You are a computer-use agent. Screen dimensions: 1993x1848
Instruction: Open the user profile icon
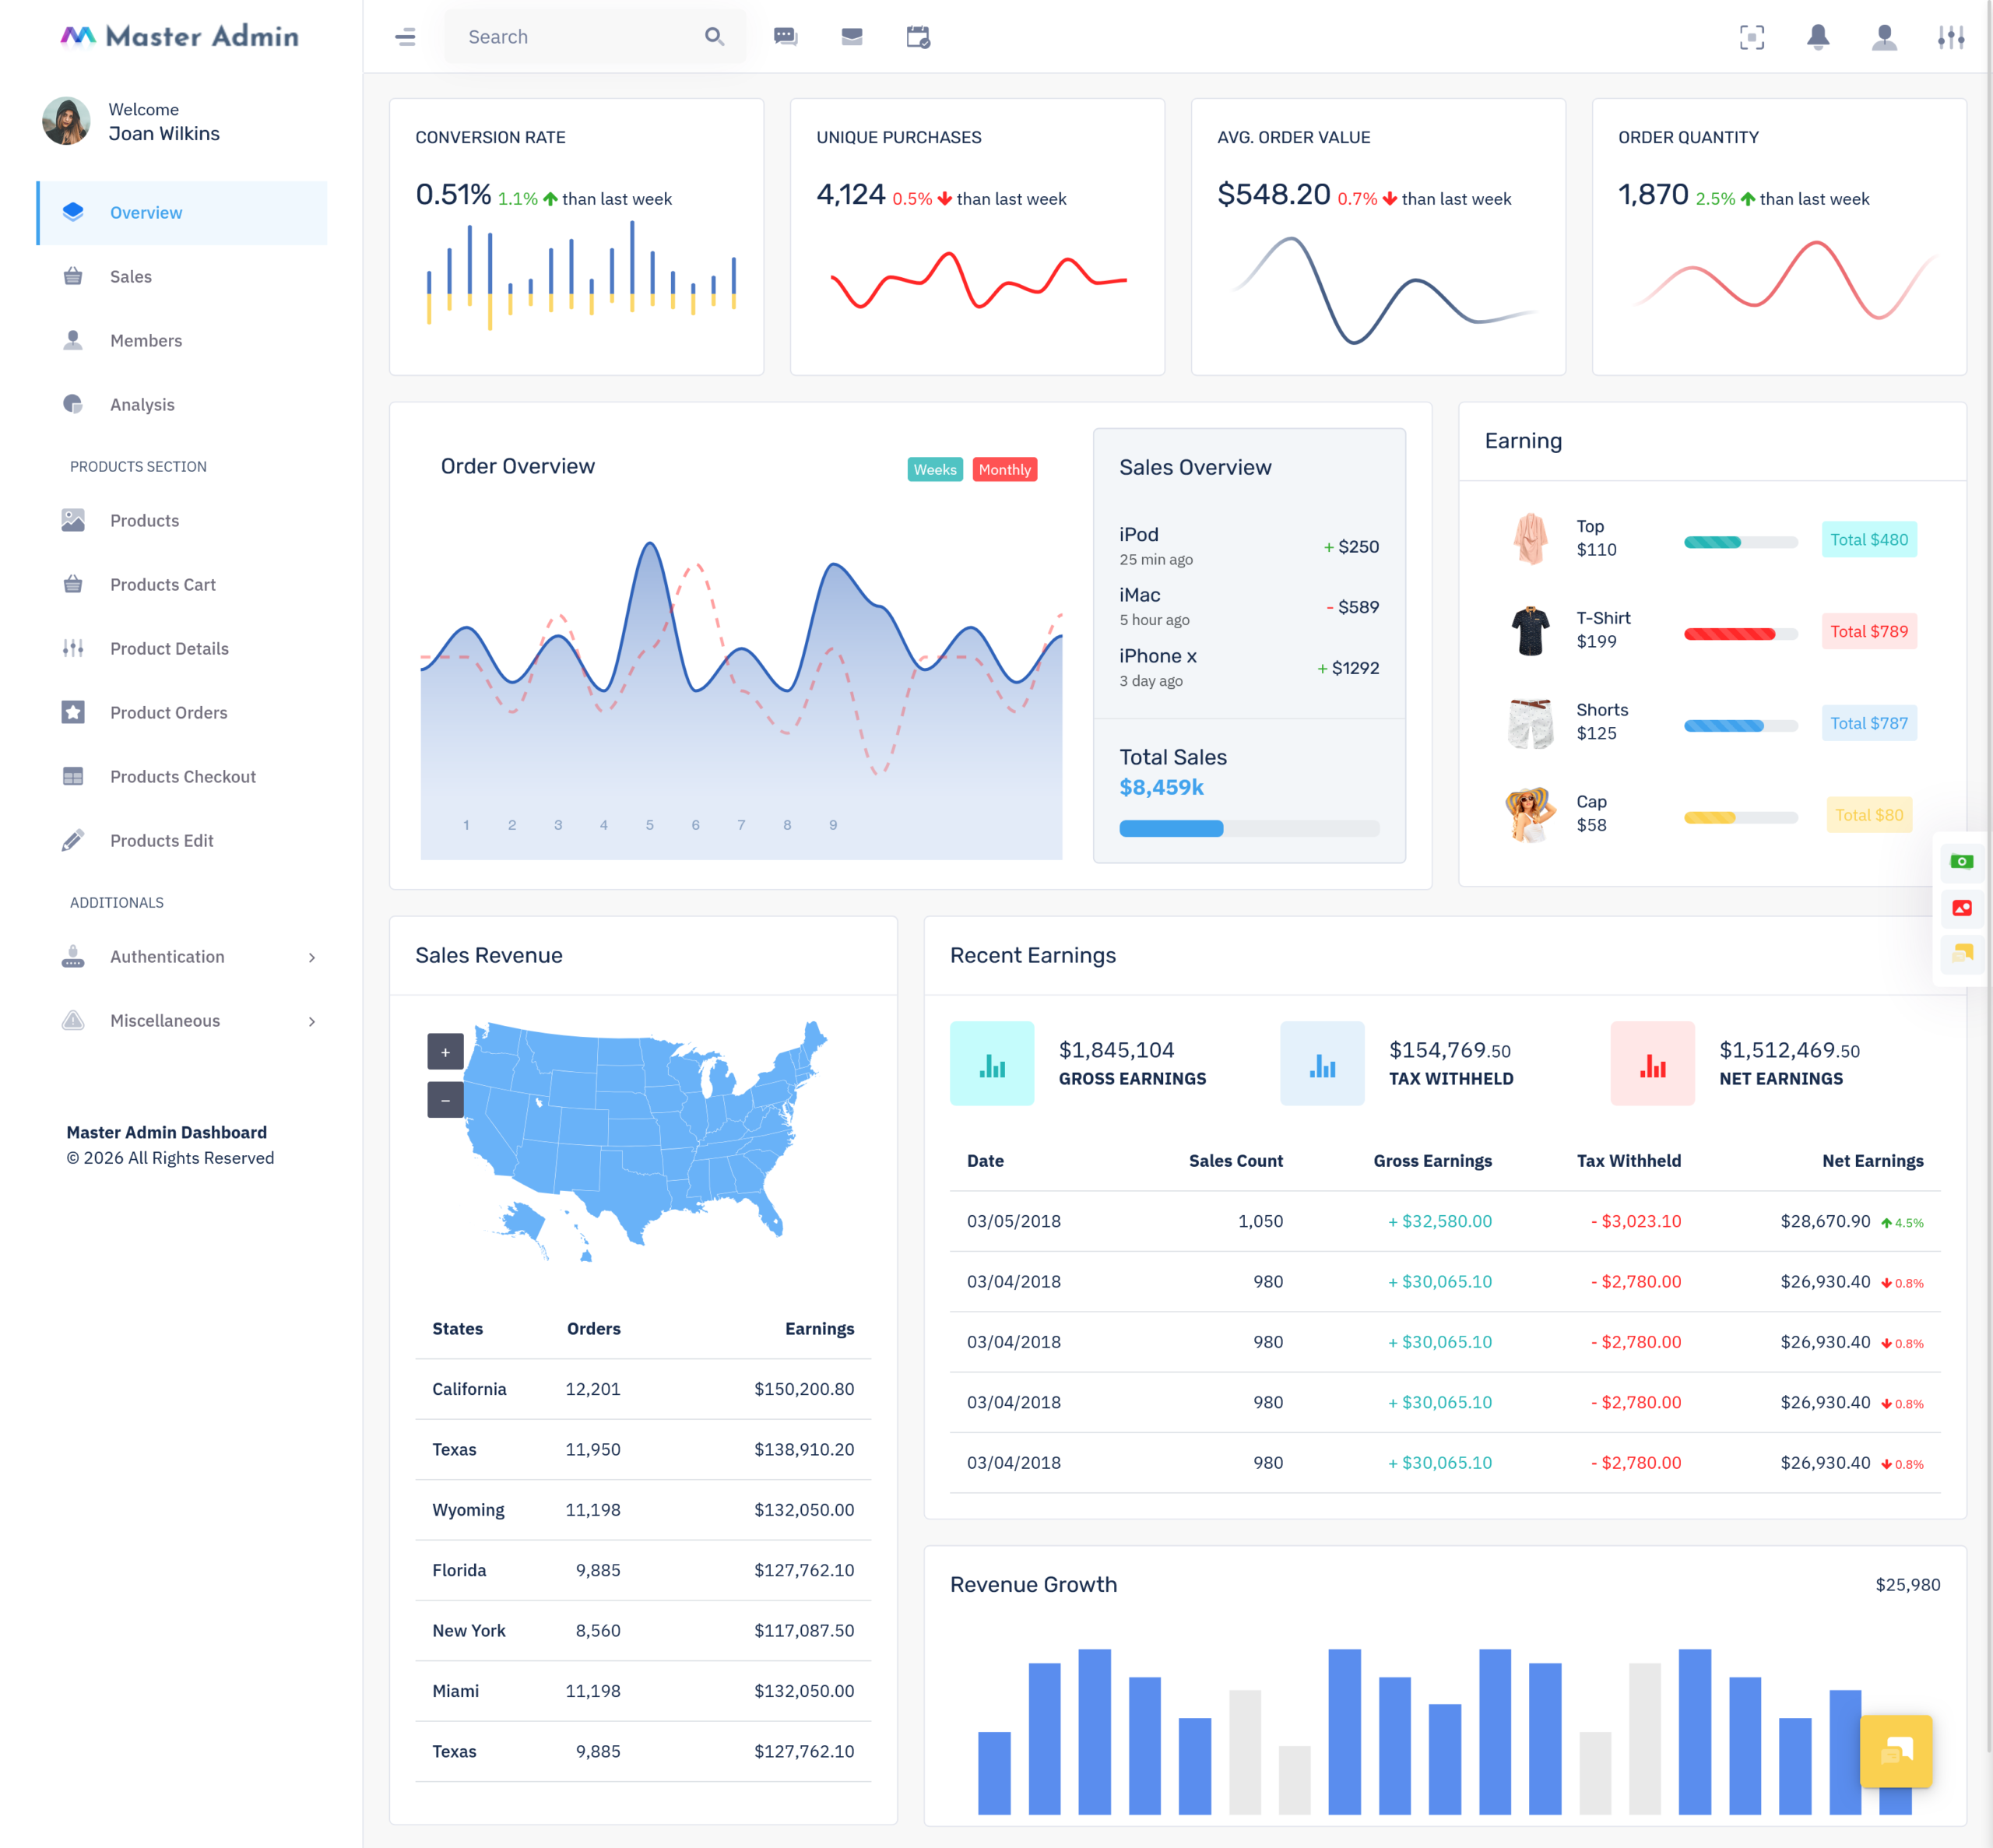click(1884, 37)
